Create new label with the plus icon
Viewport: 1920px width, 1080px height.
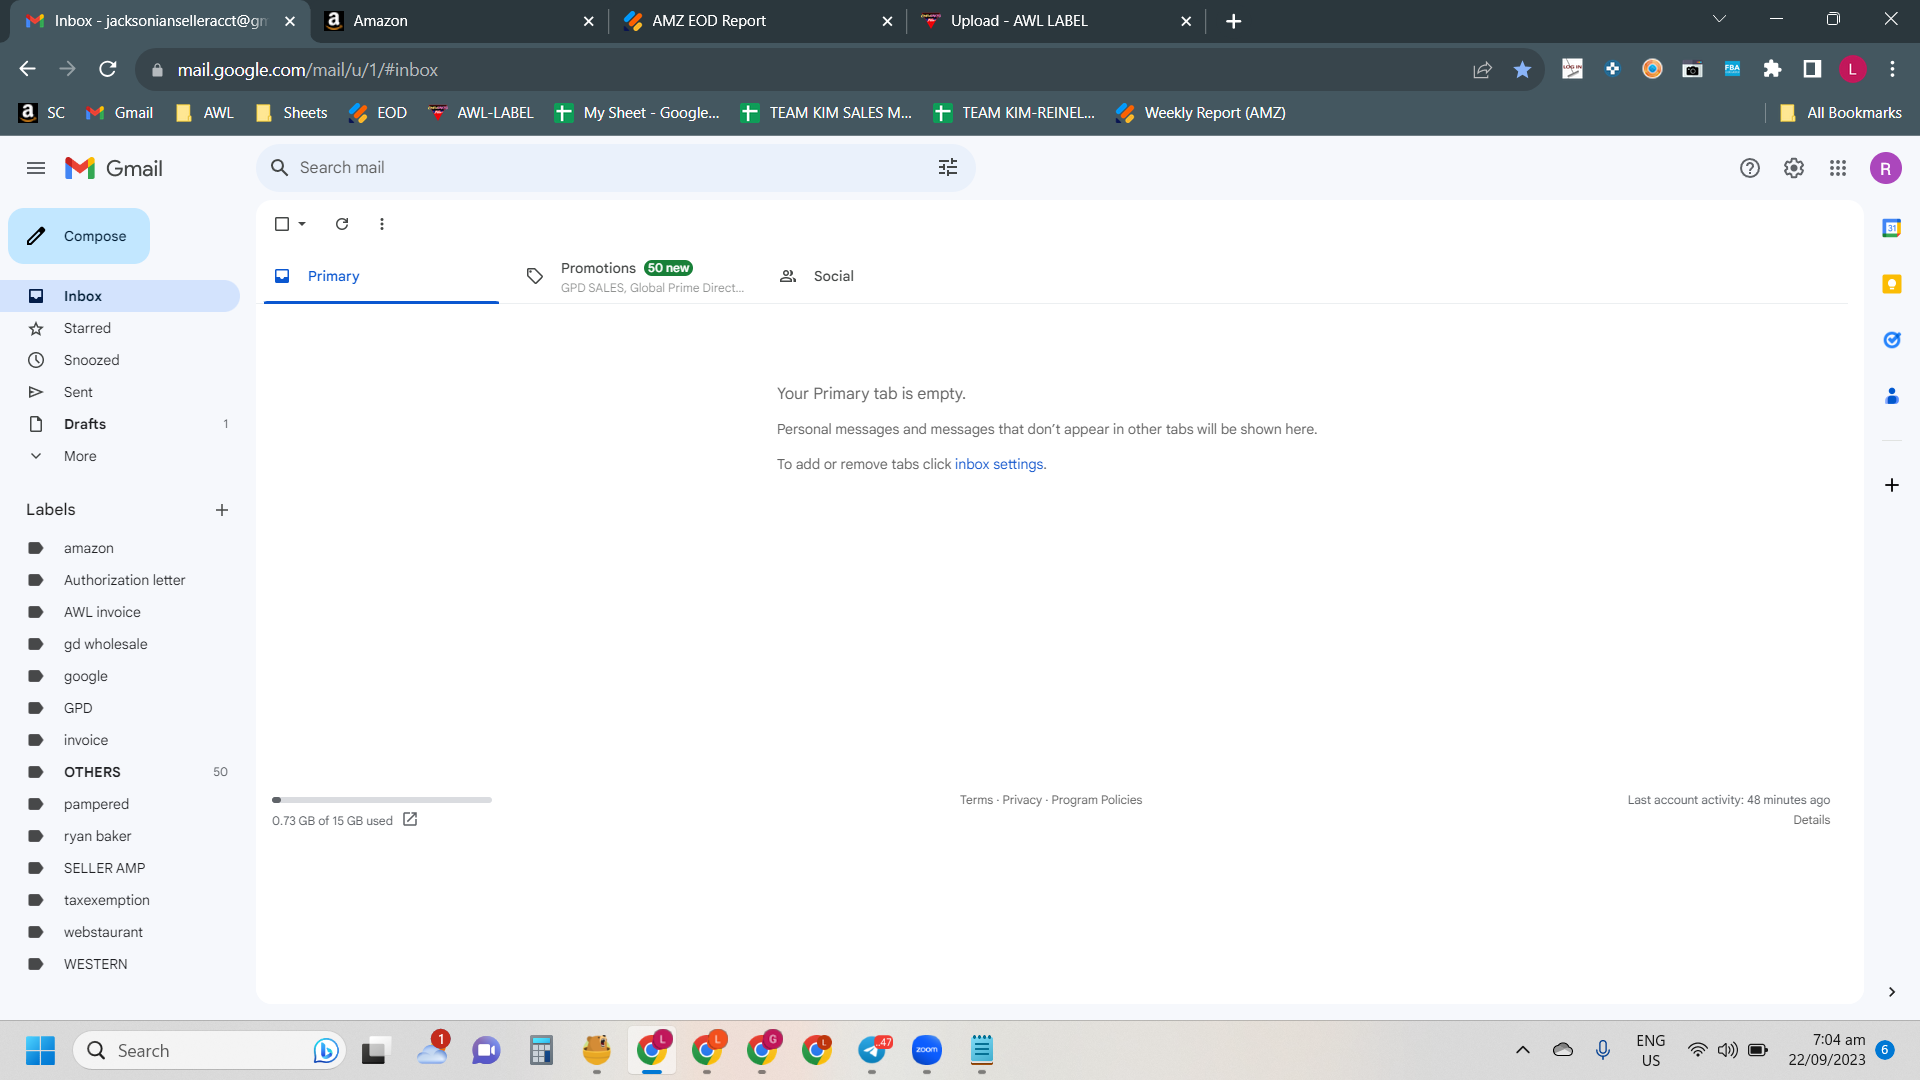222,510
